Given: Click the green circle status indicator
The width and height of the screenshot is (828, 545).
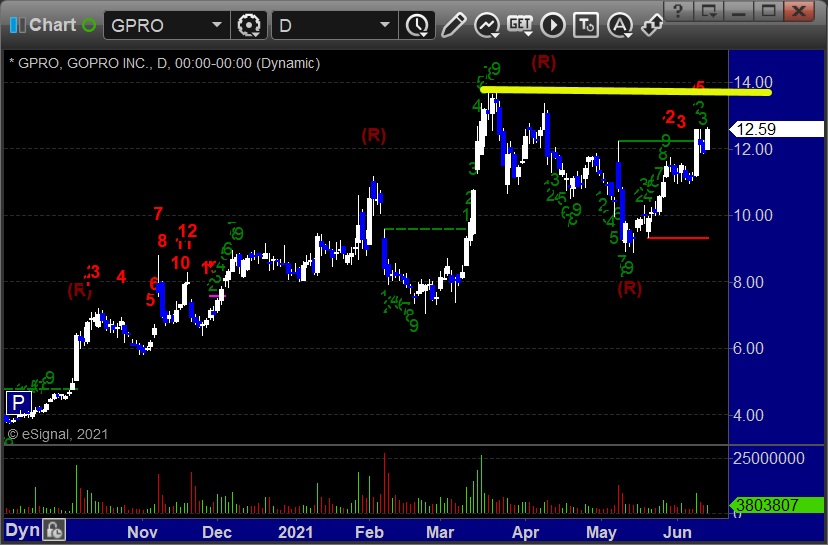Looking at the screenshot, I should (x=89, y=25).
